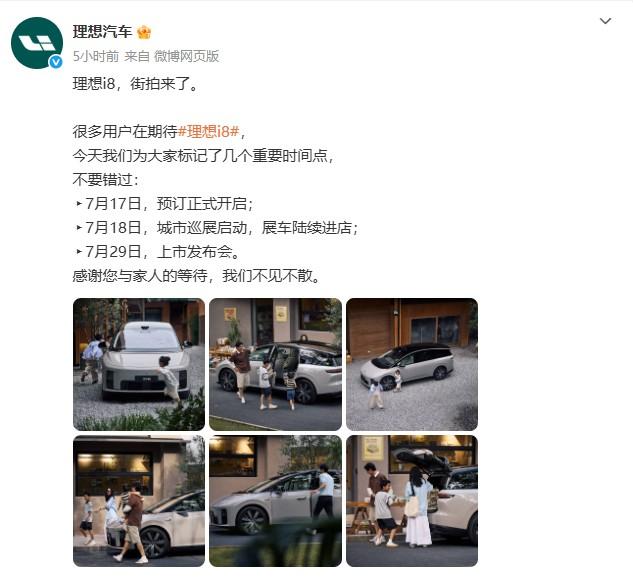Open photo of family beside open car door
Screen dimensions: 633x577
click(x=275, y=364)
